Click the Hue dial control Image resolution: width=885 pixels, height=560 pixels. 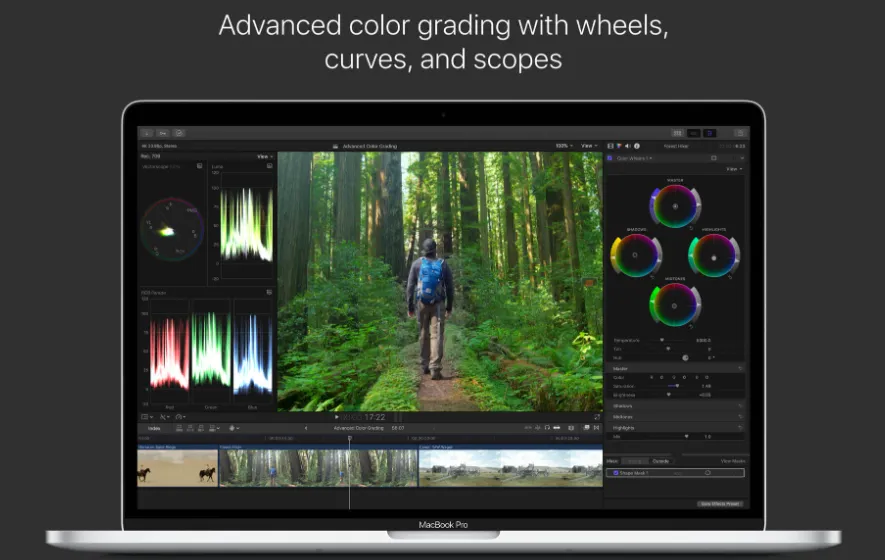(685, 358)
